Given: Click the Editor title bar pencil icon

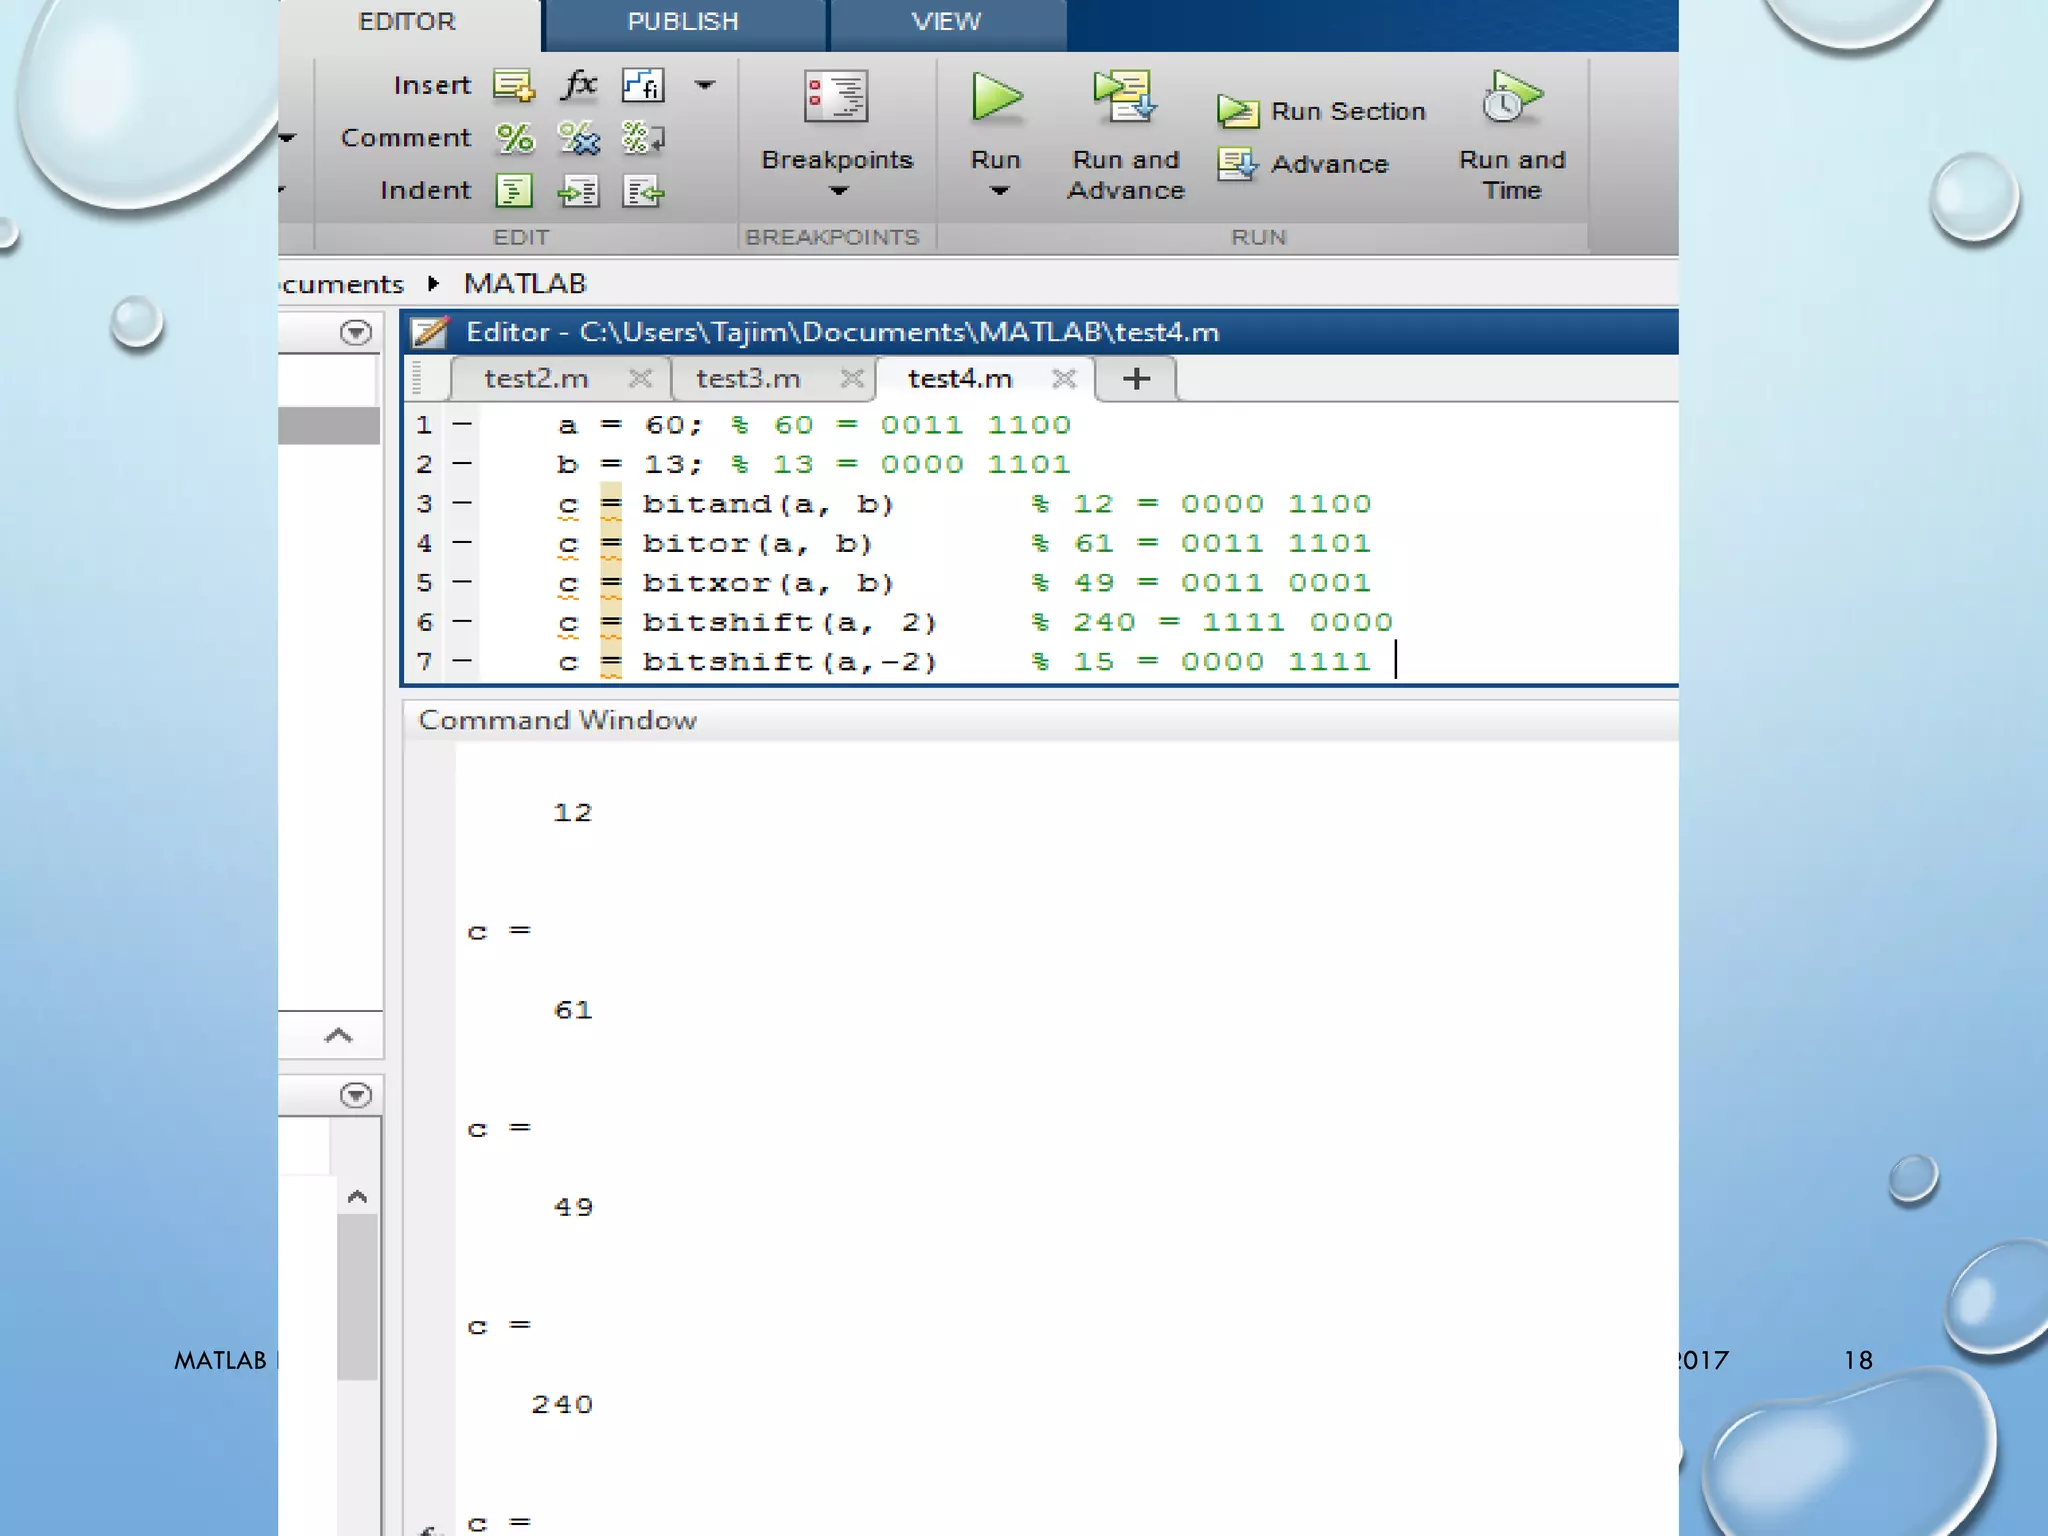Looking at the screenshot, I should point(430,332).
